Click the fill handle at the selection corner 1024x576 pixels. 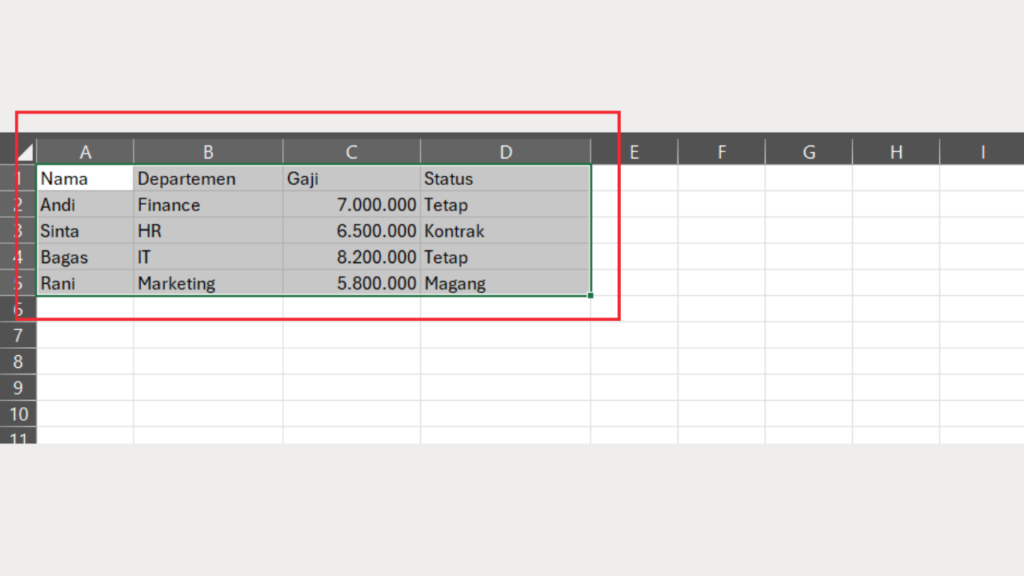point(591,295)
